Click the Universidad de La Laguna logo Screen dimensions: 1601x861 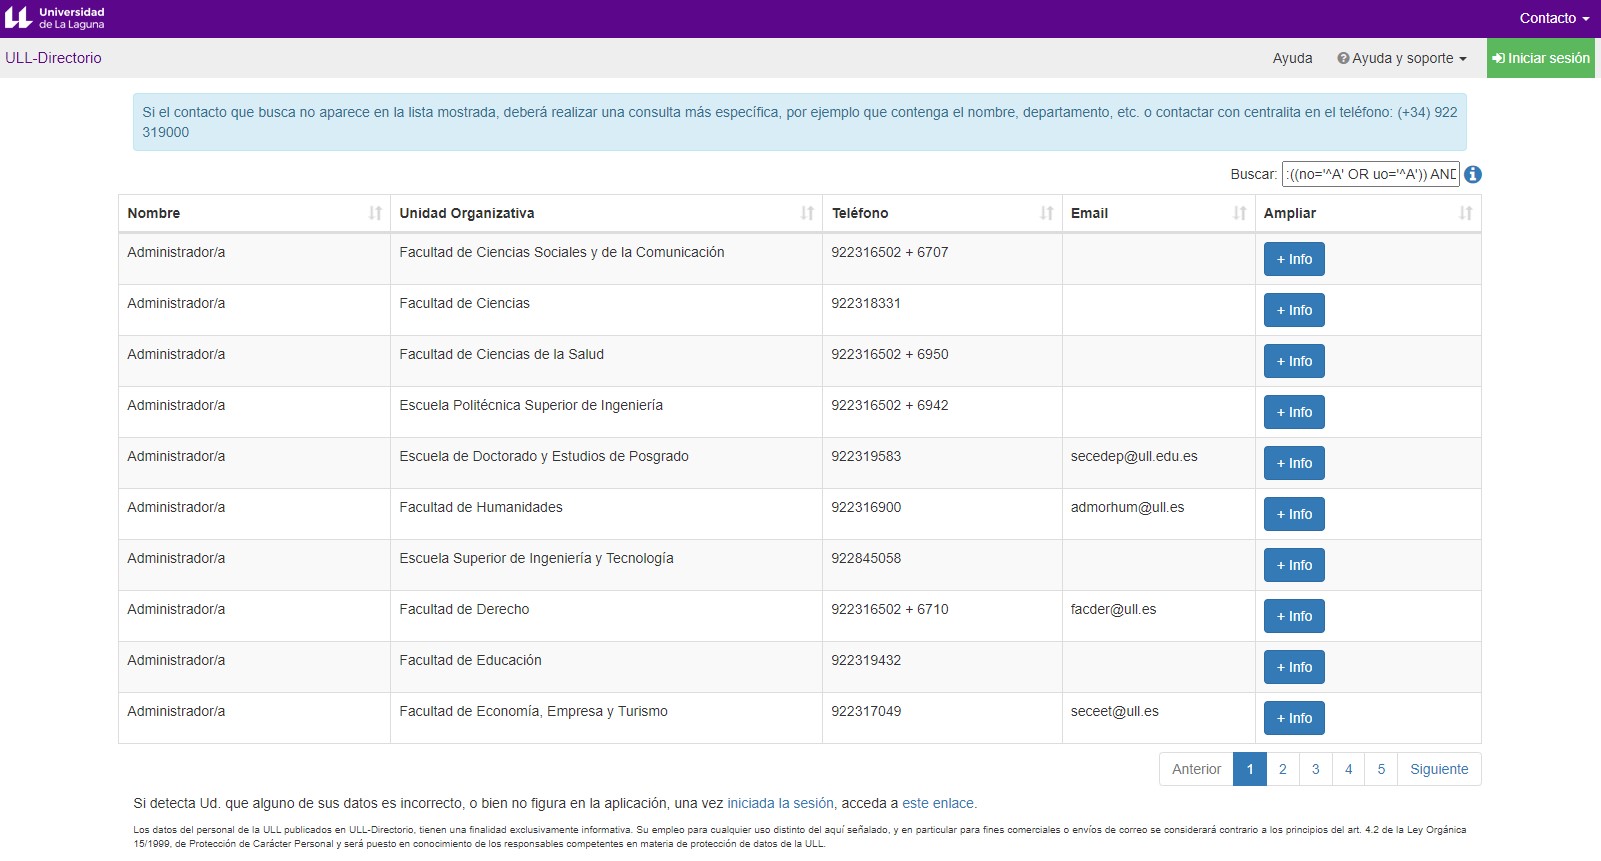tap(55, 18)
